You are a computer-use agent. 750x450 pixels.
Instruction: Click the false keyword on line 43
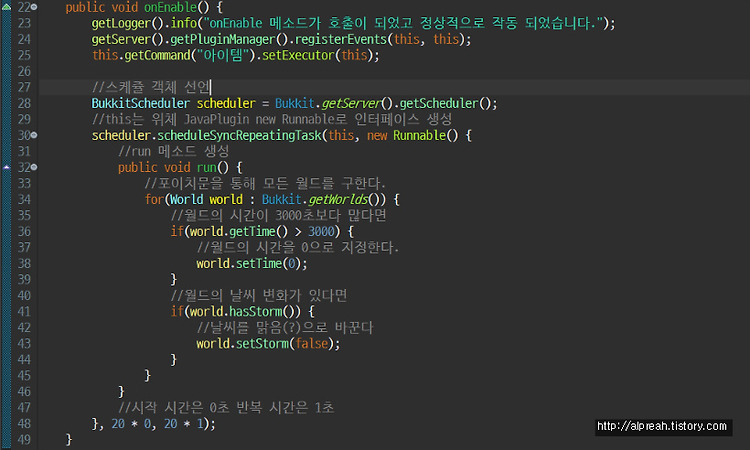point(311,343)
